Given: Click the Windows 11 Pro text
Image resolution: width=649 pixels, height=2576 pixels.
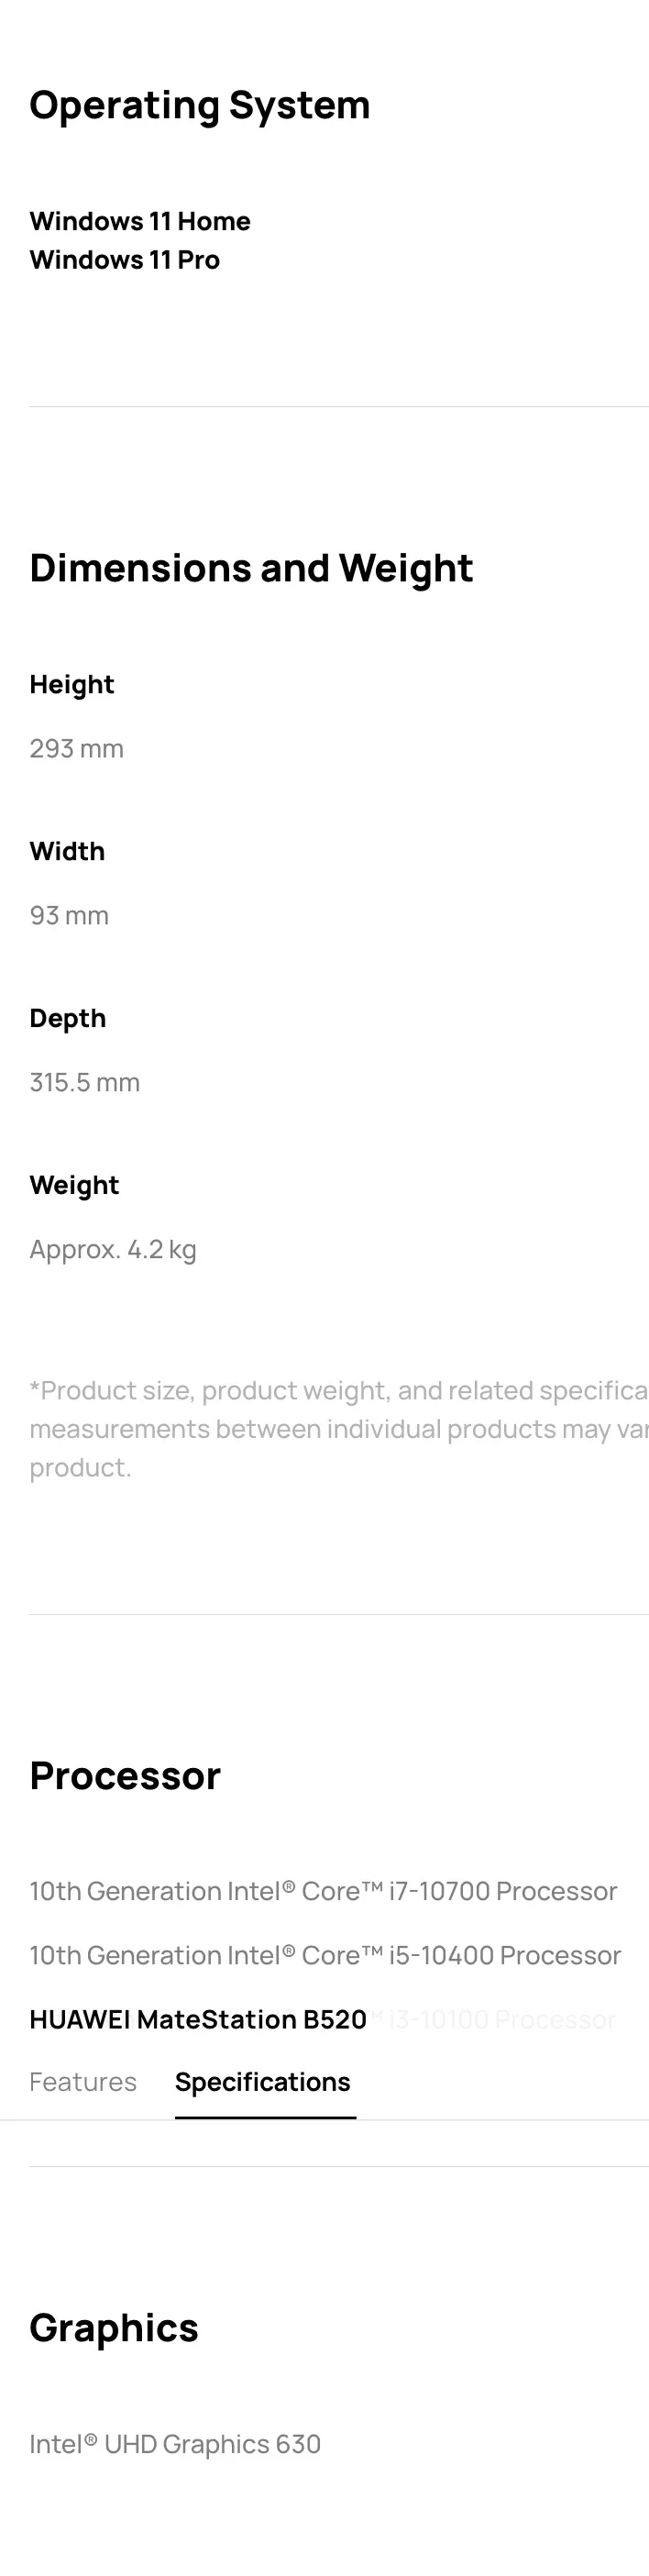Looking at the screenshot, I should pyautogui.click(x=124, y=260).
